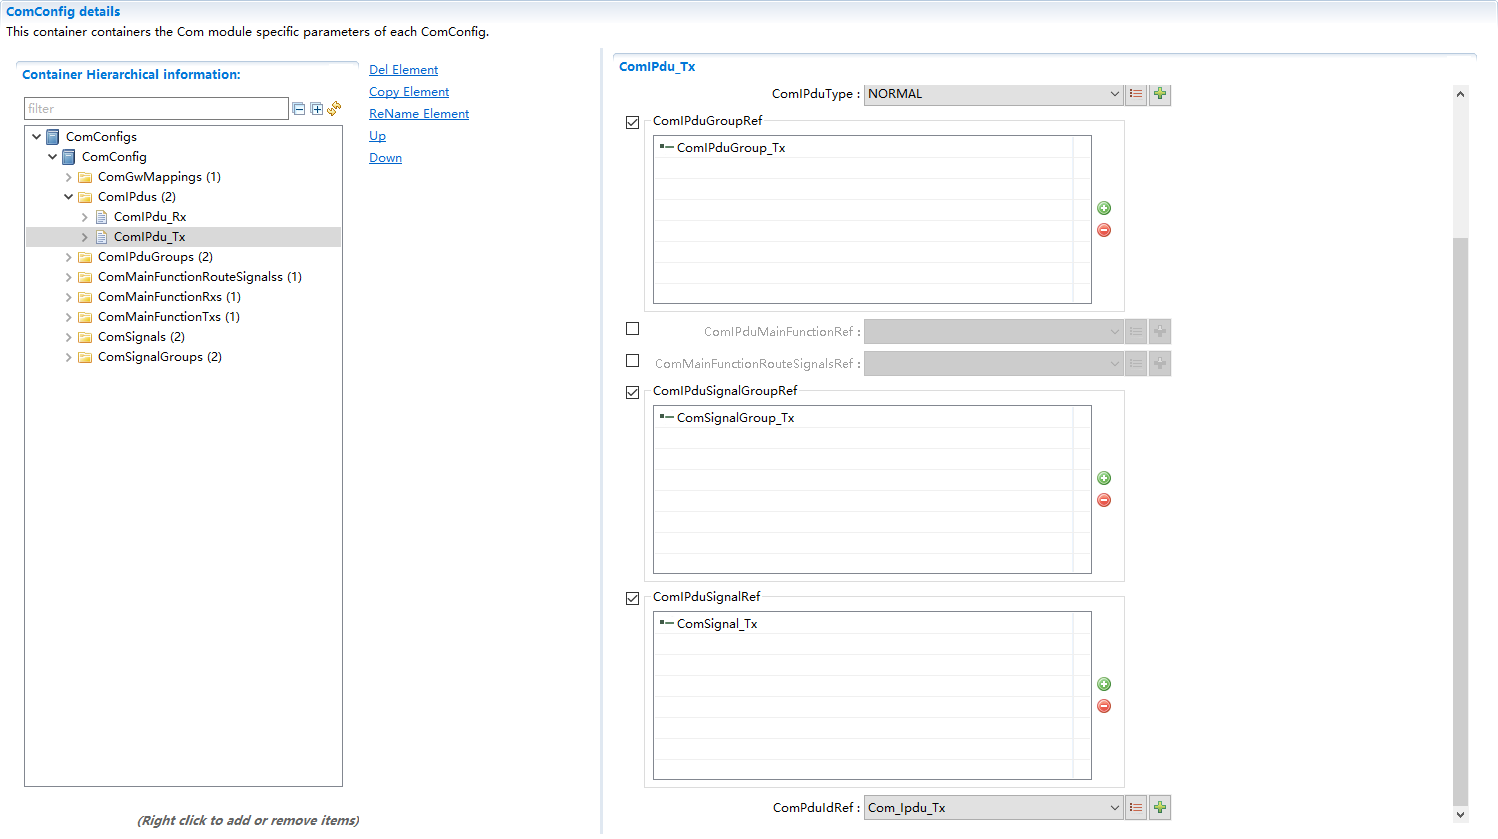The image size is (1498, 839).
Task: Select ComSignalGroups item in the tree
Action: pyautogui.click(x=158, y=357)
